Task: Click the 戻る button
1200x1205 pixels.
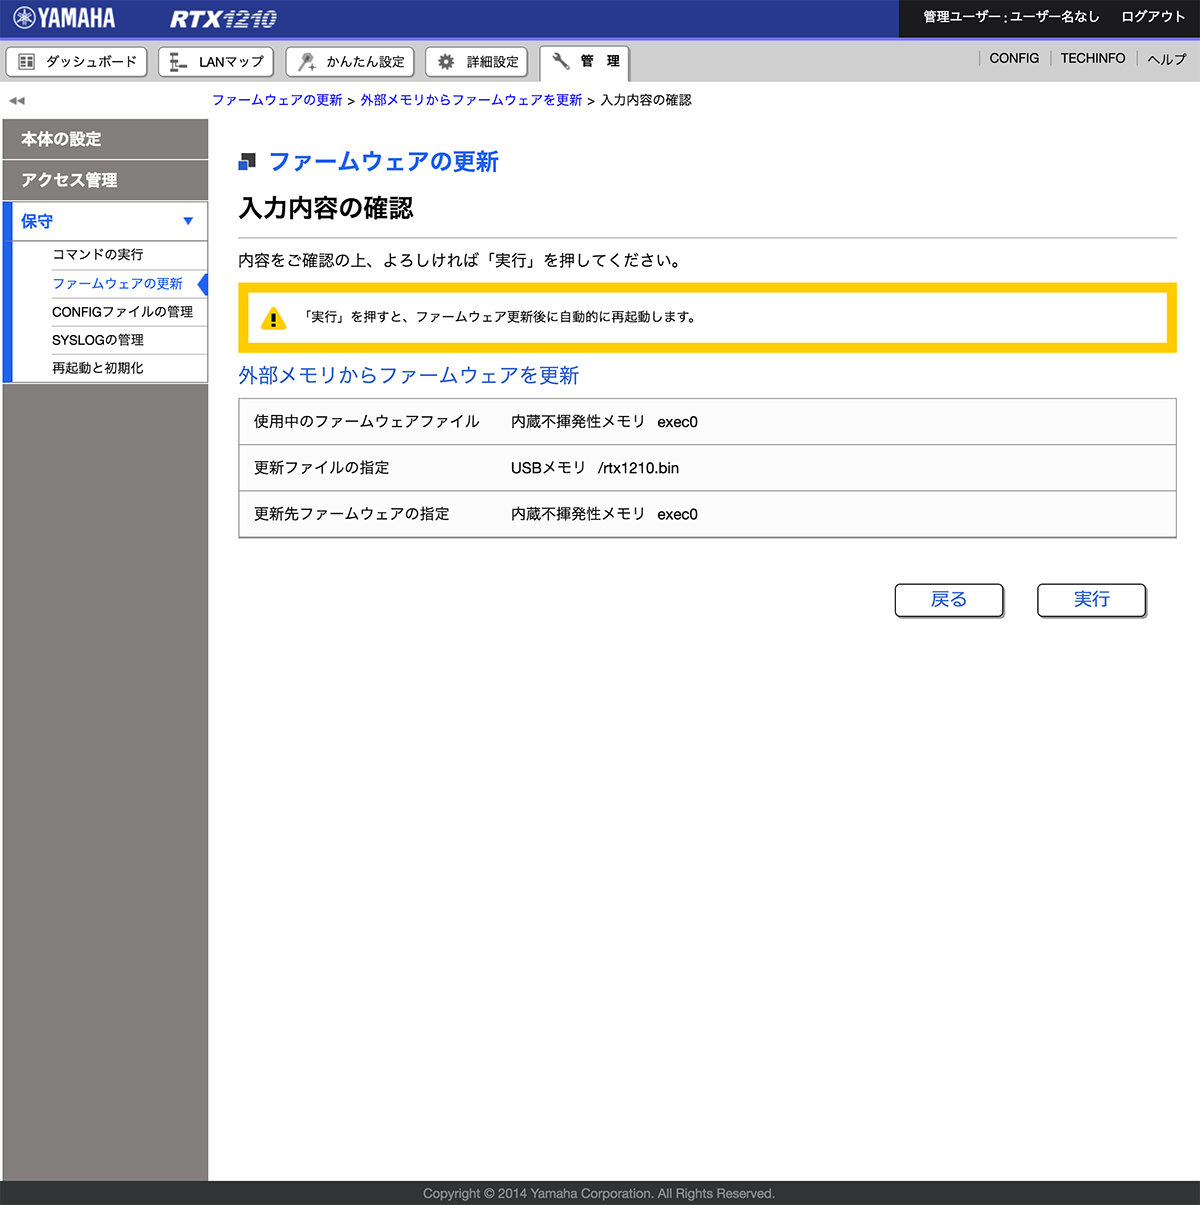Action: click(949, 600)
